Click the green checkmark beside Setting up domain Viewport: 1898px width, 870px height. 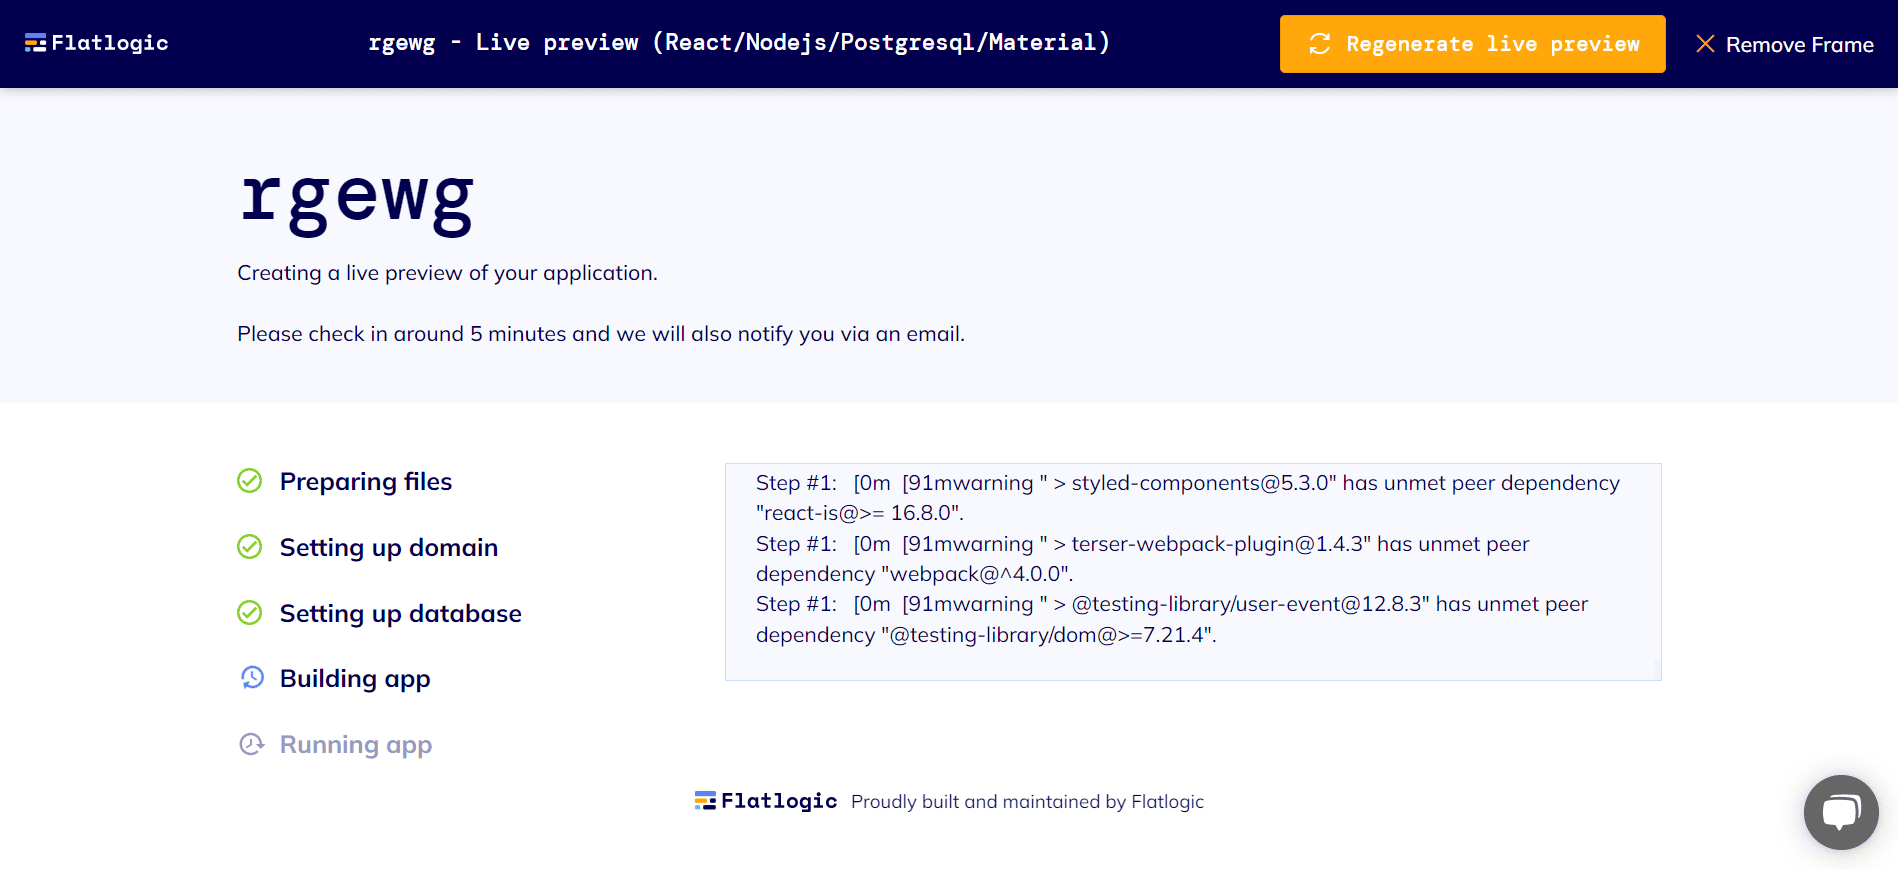pyautogui.click(x=249, y=547)
